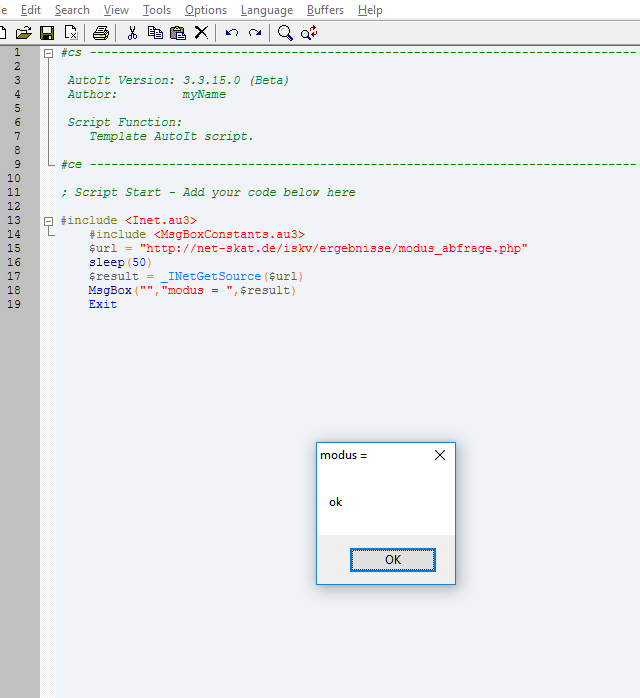Redo the edit with the toolbar arrow

coord(255,33)
